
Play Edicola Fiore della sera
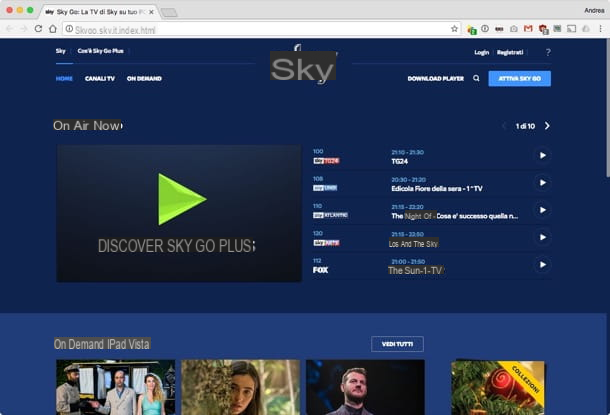point(542,183)
